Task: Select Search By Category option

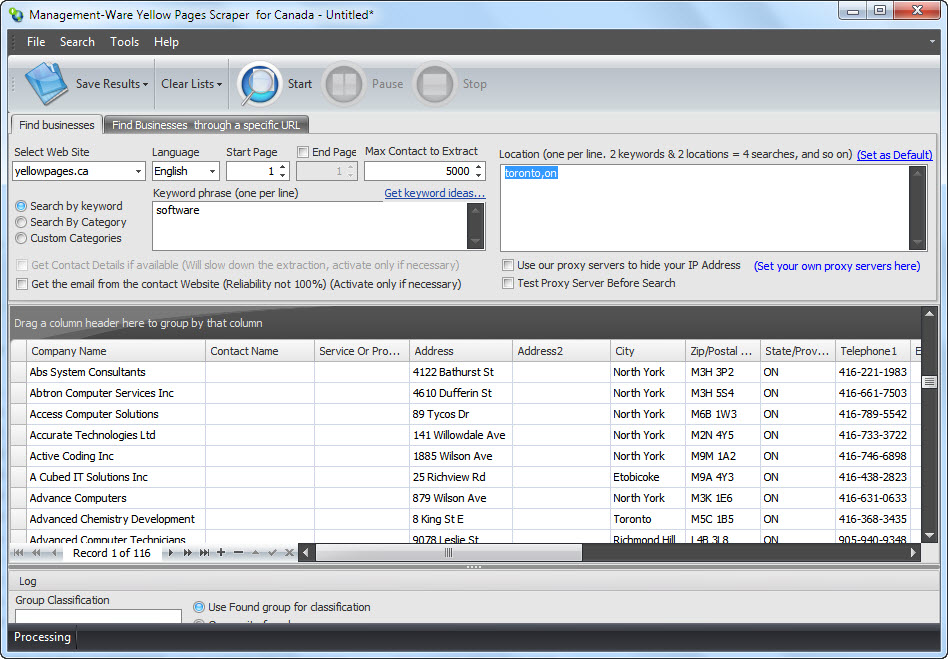Action: 21,222
